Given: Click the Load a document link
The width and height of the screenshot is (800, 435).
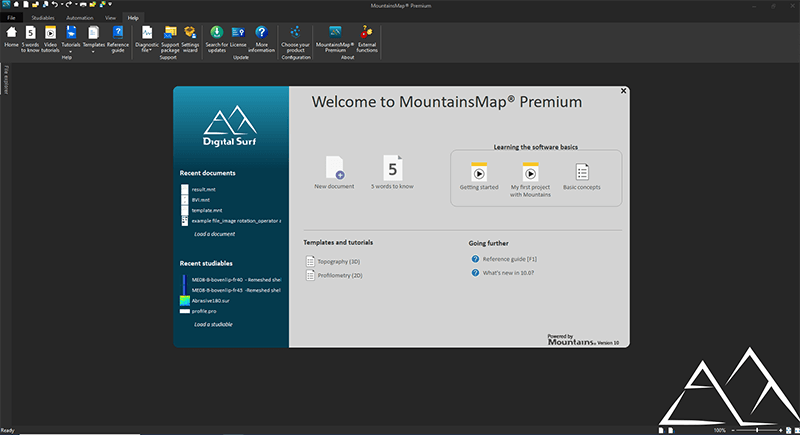Looking at the screenshot, I should tap(214, 234).
